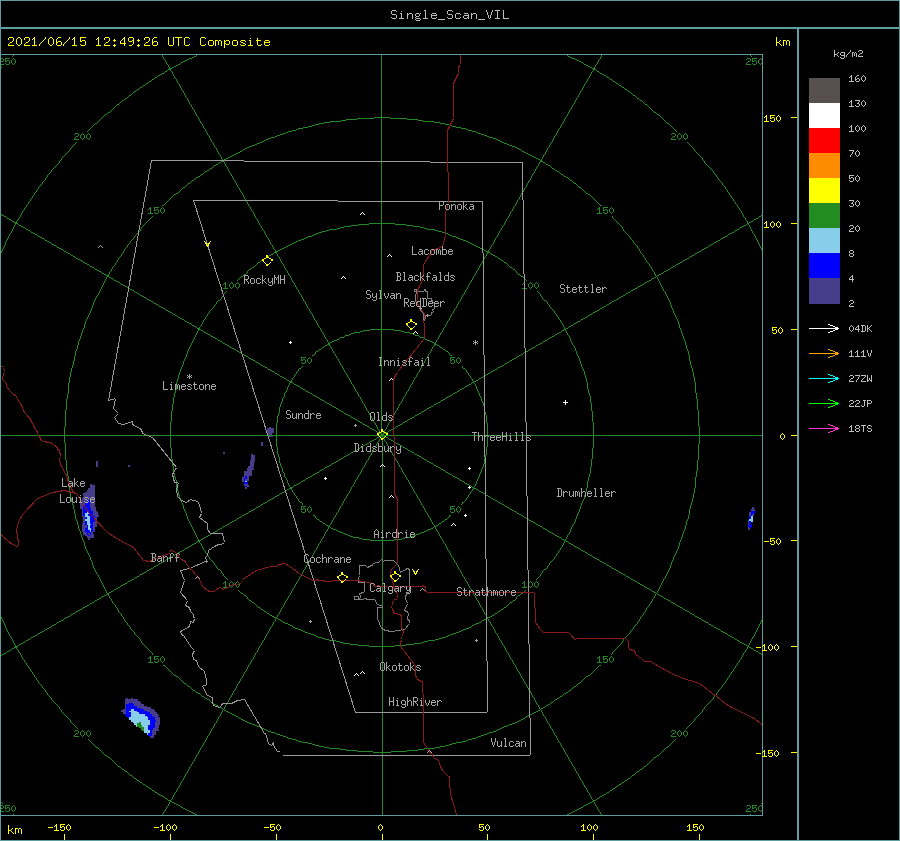Click the RockyMH label
900x841 pixels.
click(264, 280)
